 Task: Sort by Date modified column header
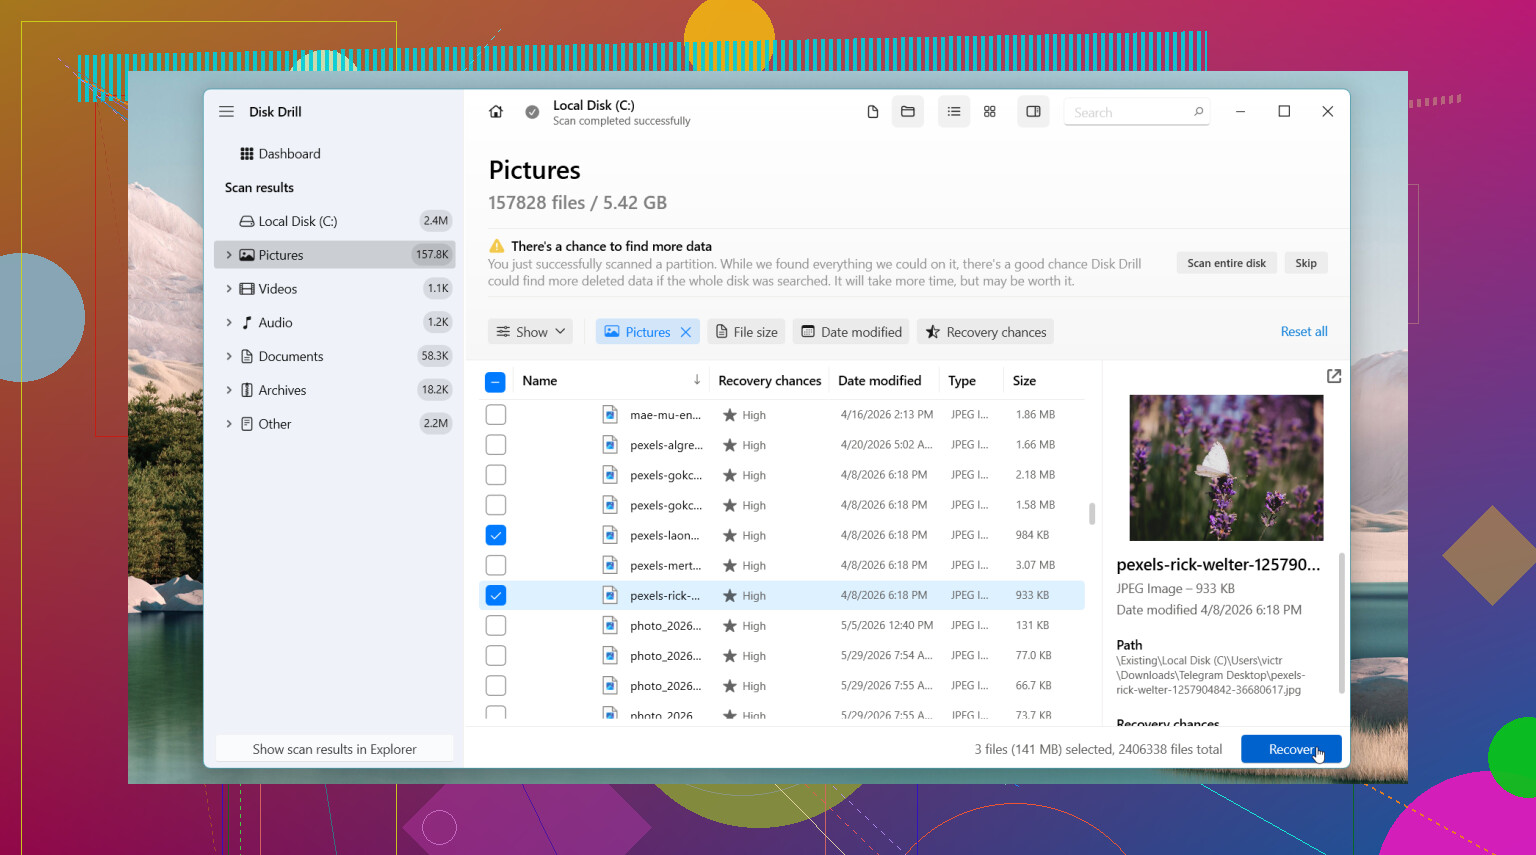(x=880, y=381)
